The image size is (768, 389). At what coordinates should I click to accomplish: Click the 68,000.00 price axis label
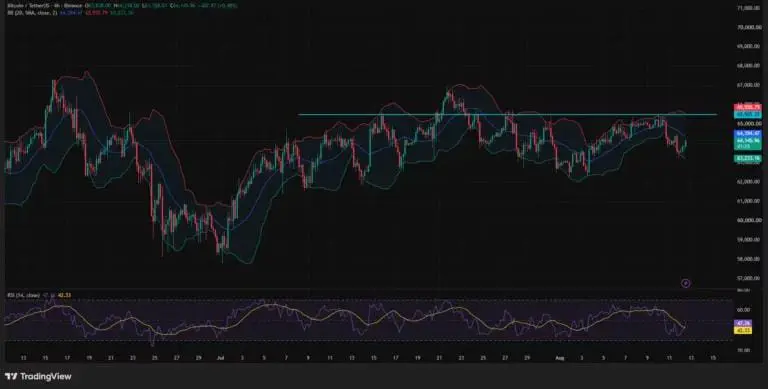[x=748, y=66]
